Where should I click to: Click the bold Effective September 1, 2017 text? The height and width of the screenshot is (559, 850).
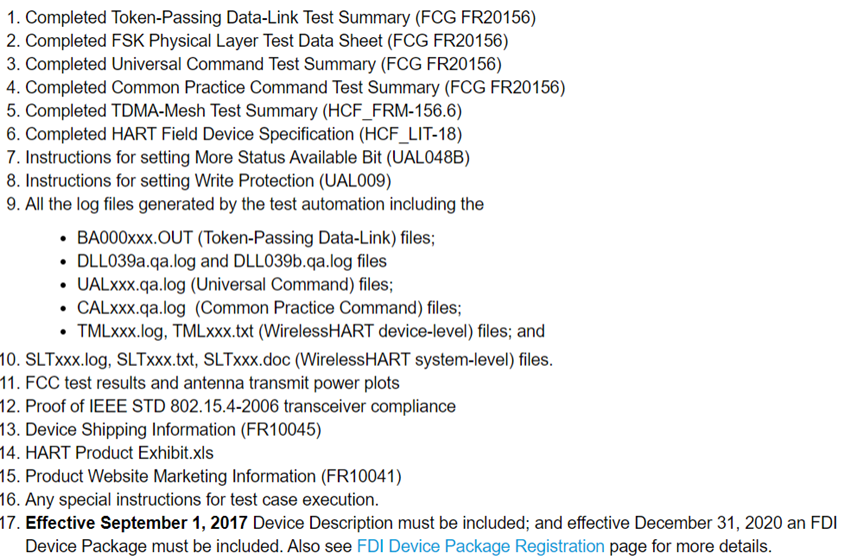click(136, 522)
